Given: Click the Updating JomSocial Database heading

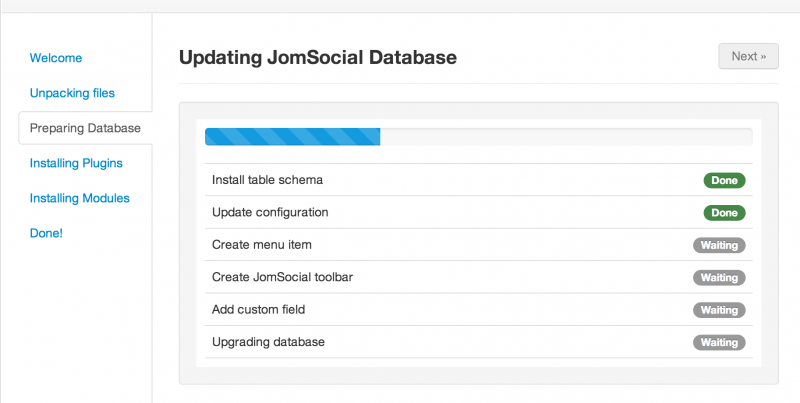Looking at the screenshot, I should (x=318, y=57).
